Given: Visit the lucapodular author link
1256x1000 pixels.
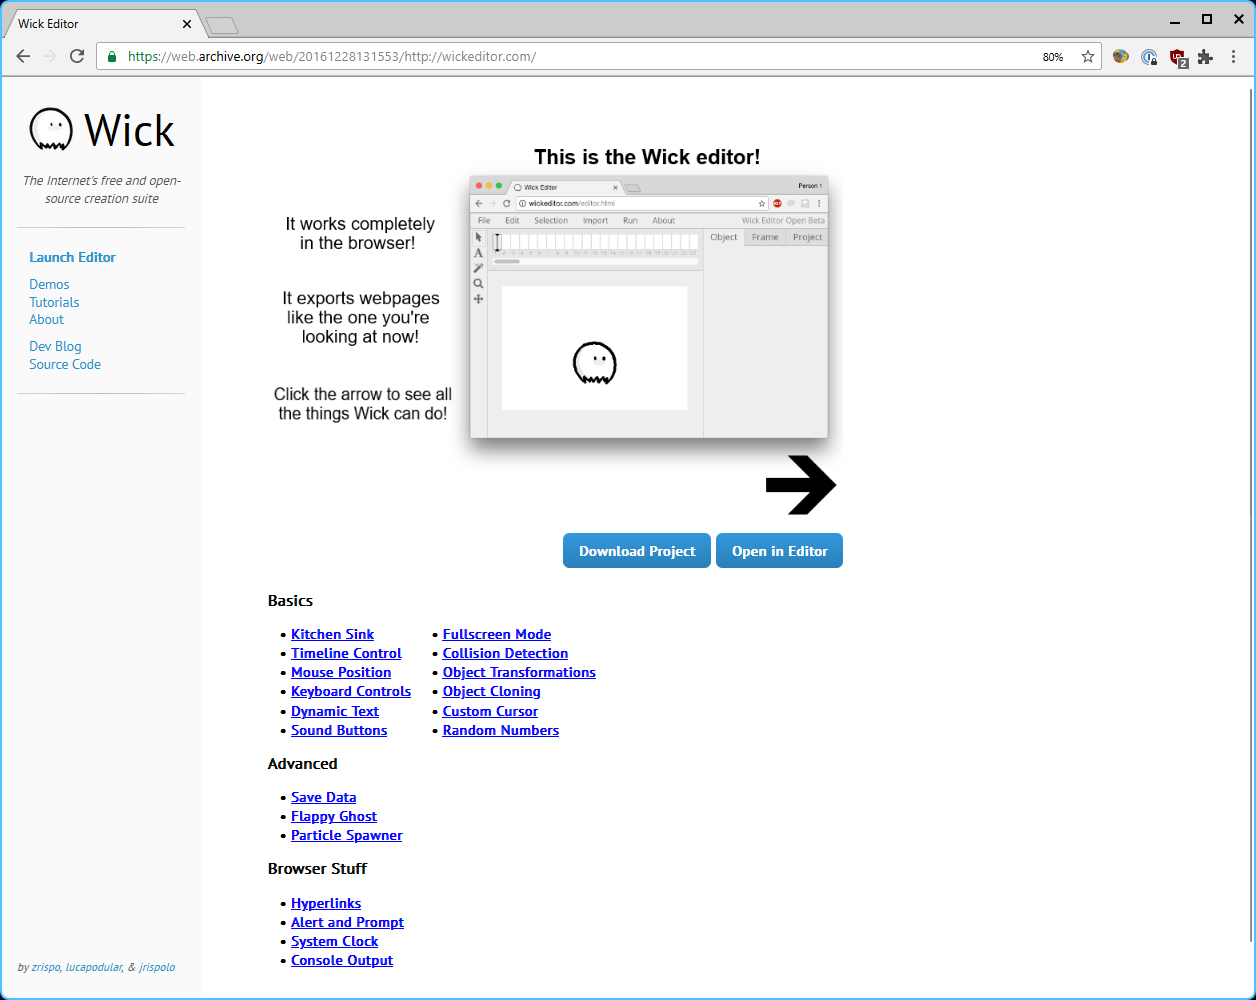Looking at the screenshot, I should [x=94, y=967].
